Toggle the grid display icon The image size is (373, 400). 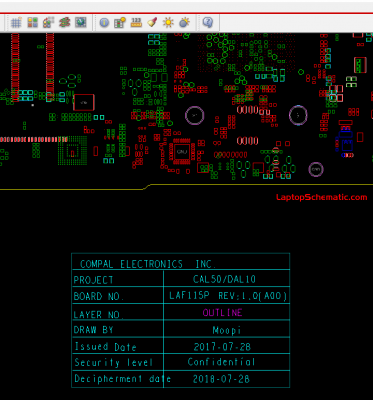[16, 23]
